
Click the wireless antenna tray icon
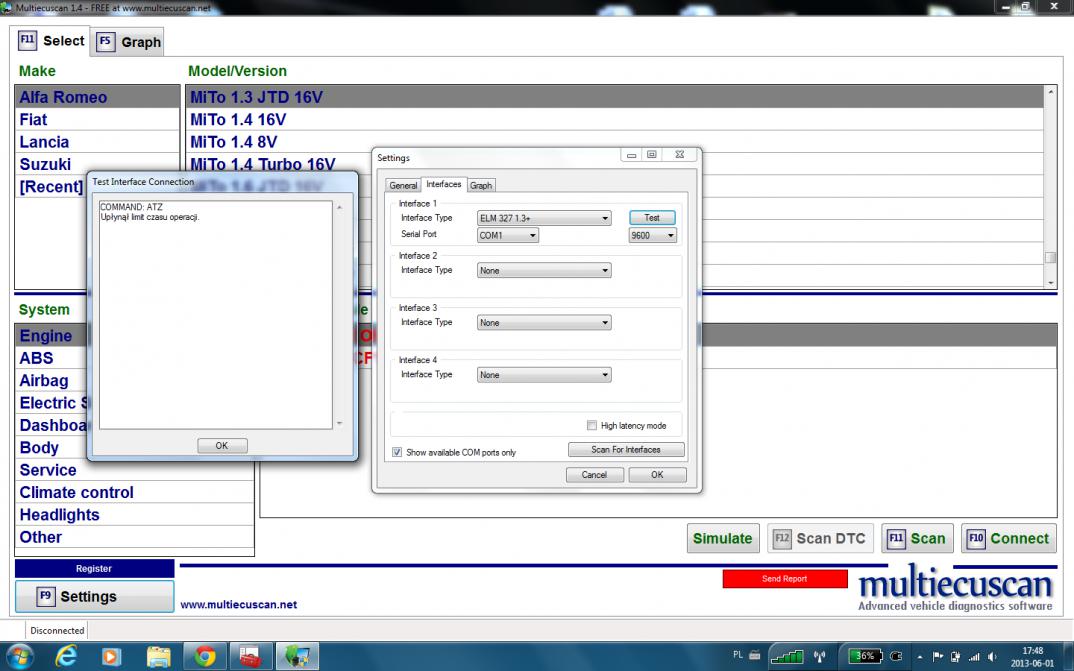click(819, 656)
